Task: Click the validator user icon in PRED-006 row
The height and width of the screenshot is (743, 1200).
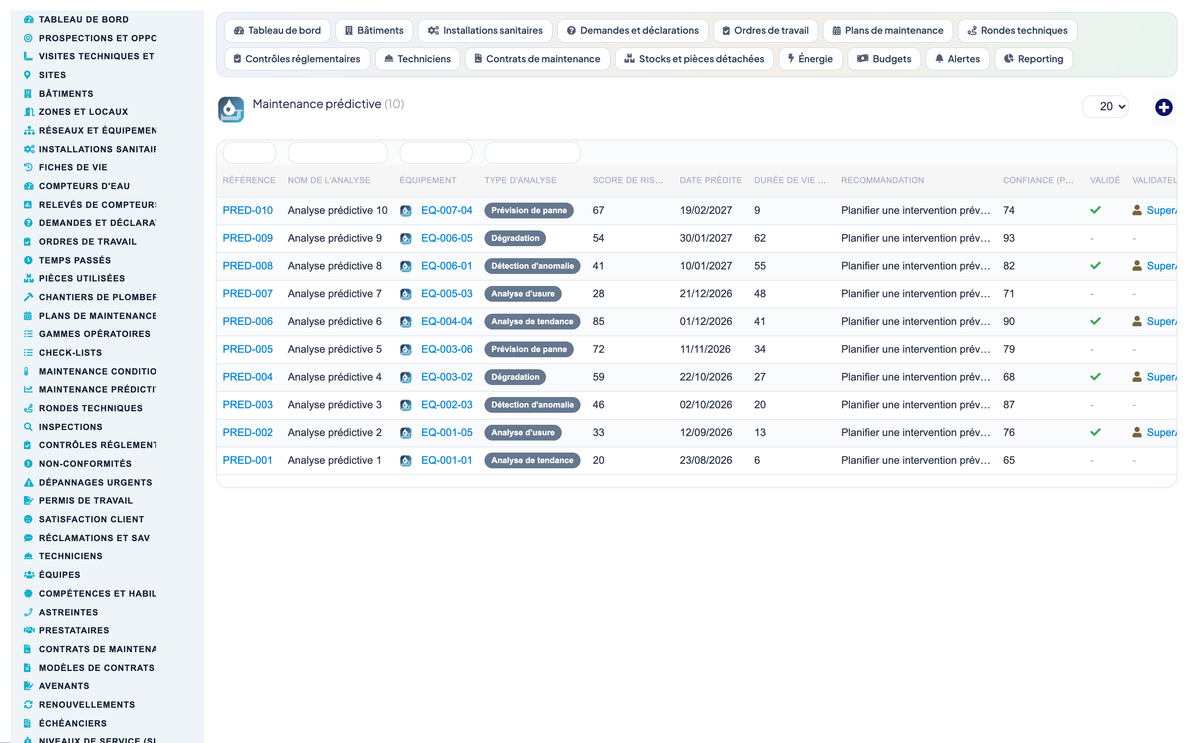Action: click(x=1137, y=321)
